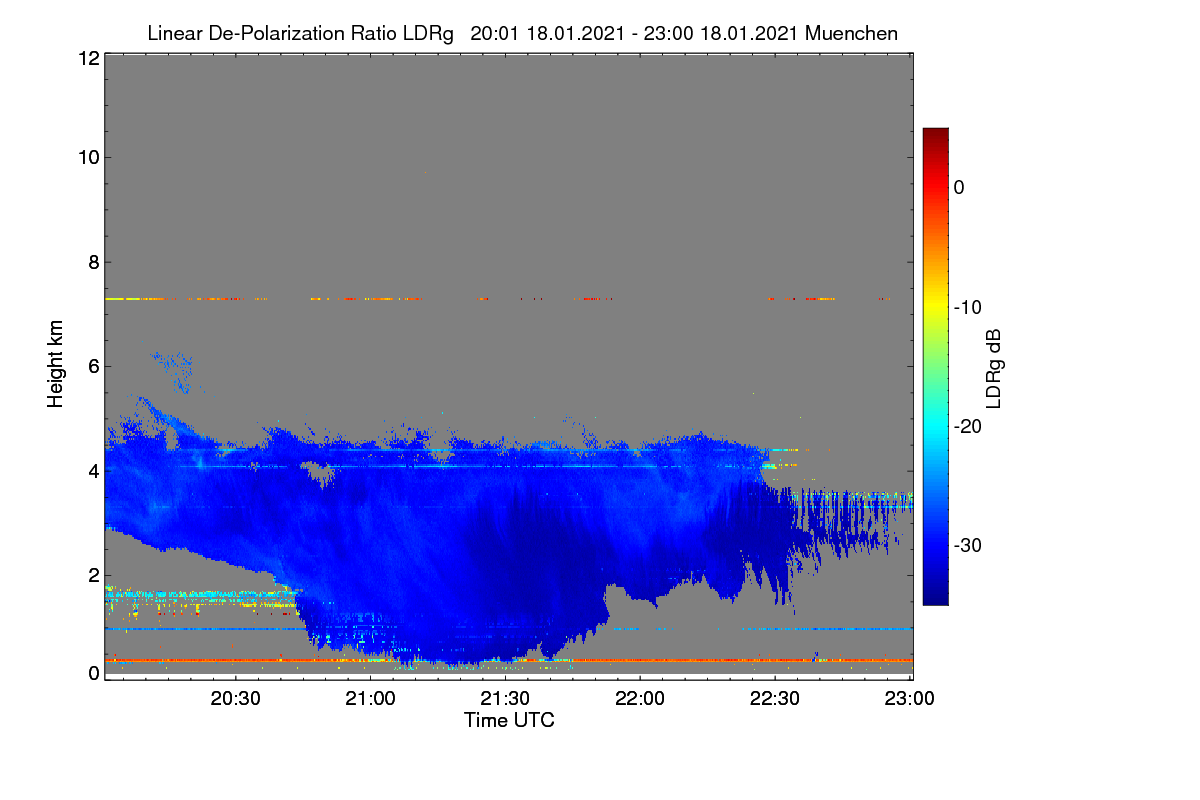Click the '22:30' time axis tick label
Image resolution: width=1200 pixels, height=800 pixels.
775,698
